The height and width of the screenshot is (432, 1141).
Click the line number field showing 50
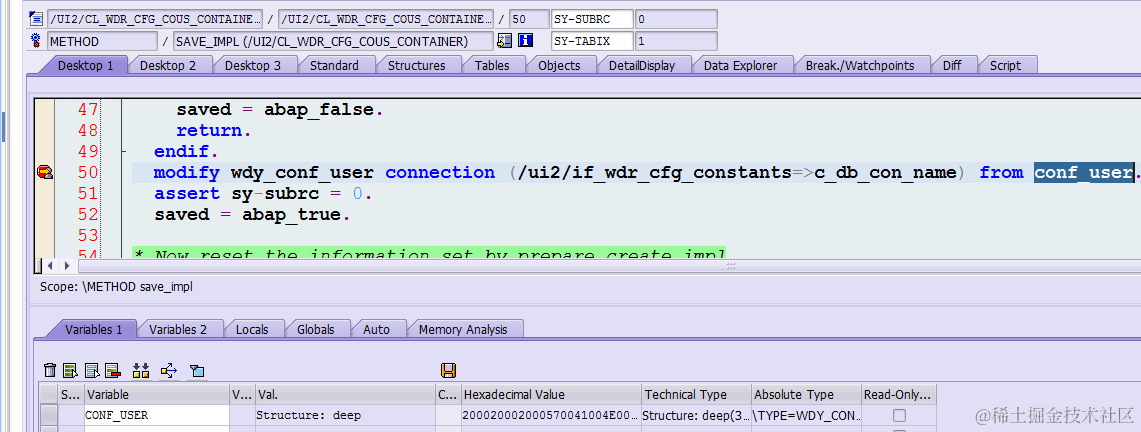528,19
